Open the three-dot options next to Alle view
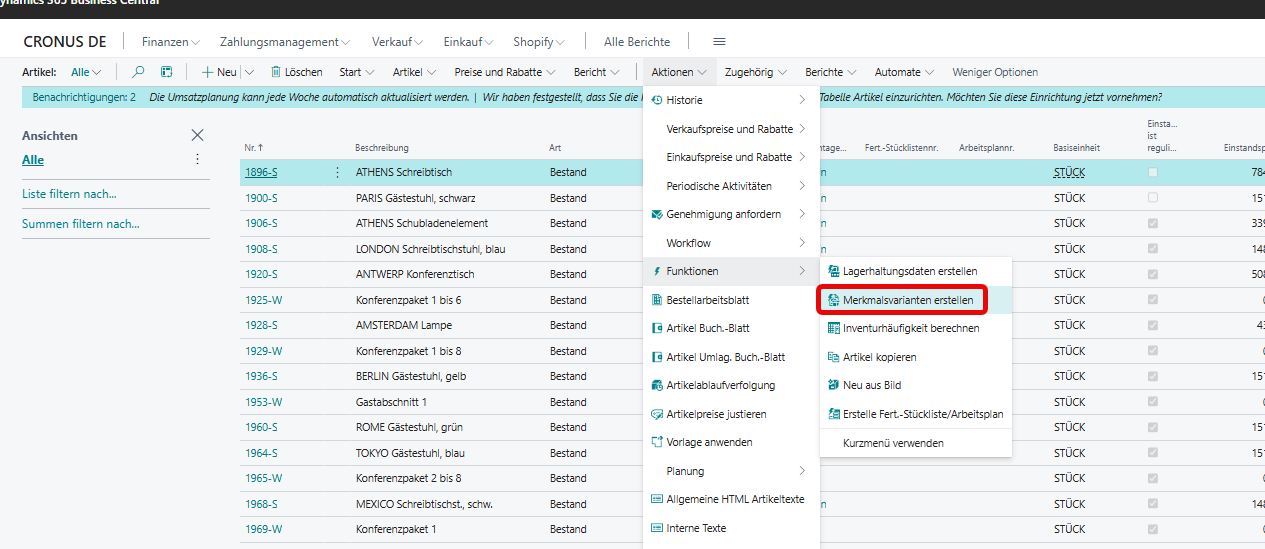This screenshot has width=1265, height=549. click(197, 160)
